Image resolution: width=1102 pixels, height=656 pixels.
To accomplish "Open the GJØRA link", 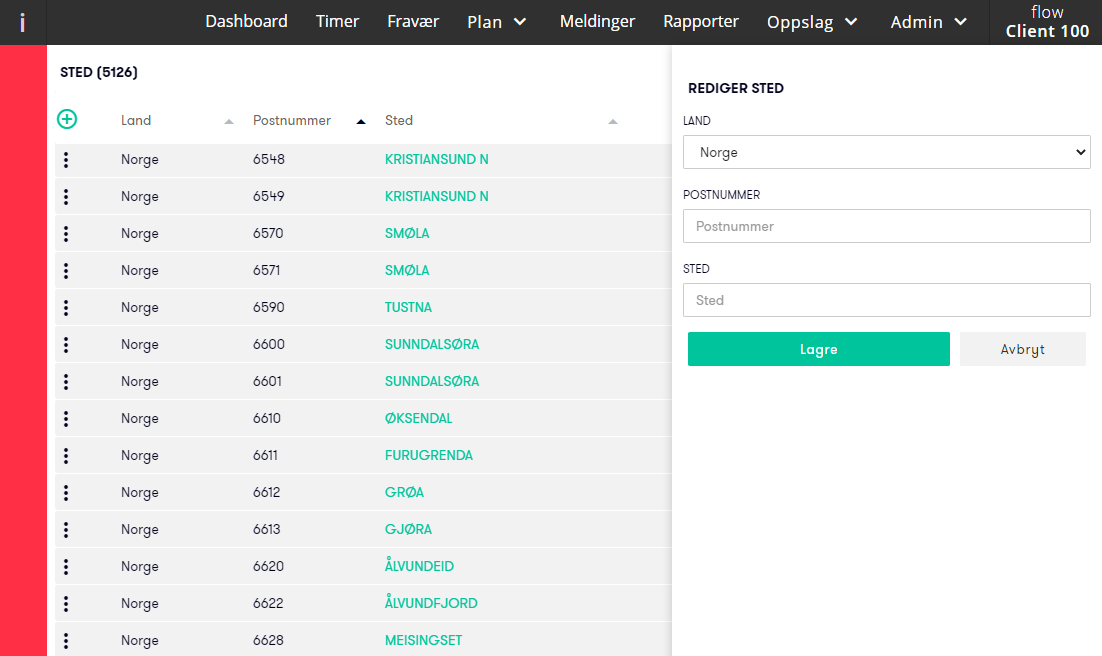I will 408,529.
